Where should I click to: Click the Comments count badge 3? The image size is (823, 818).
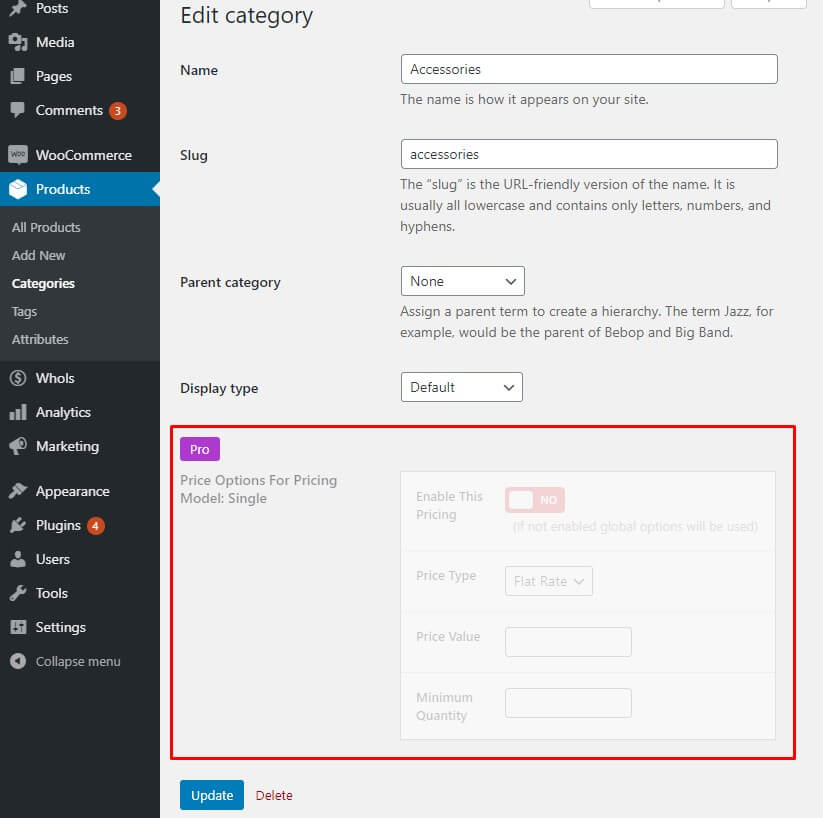coord(118,111)
